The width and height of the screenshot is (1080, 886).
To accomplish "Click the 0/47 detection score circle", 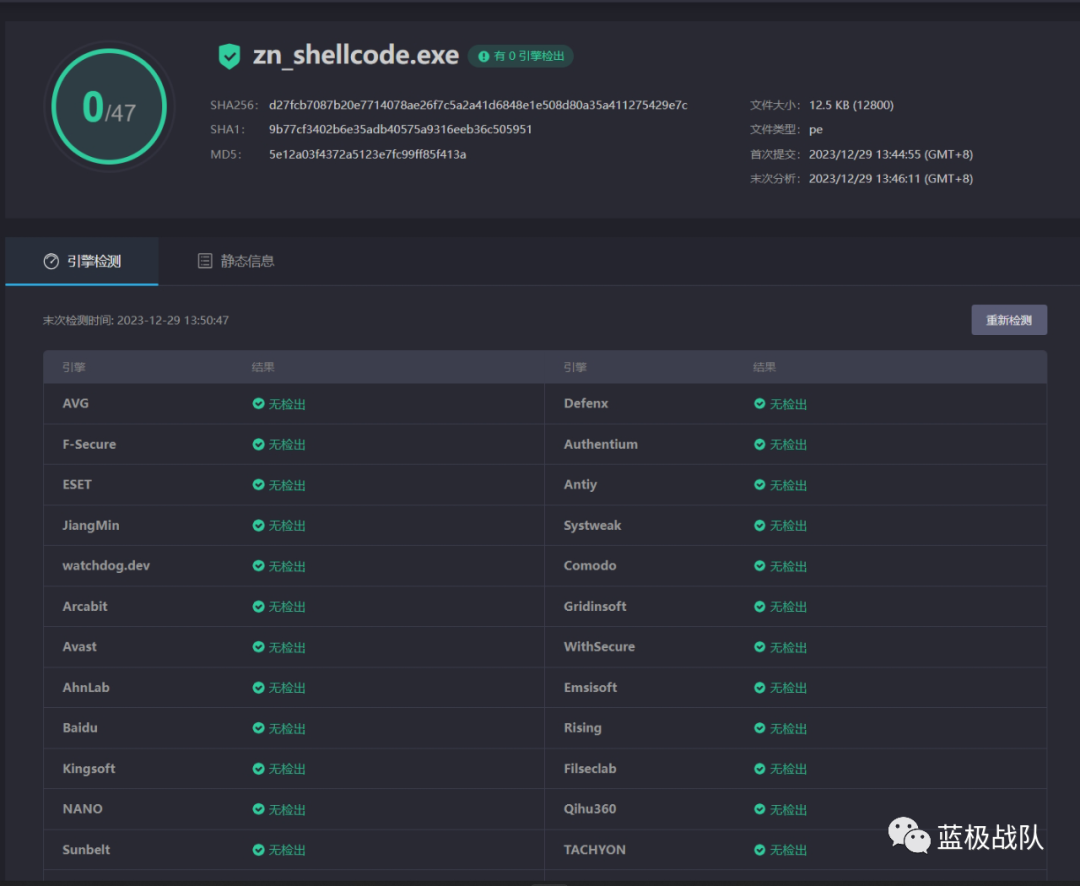I will [109, 106].
